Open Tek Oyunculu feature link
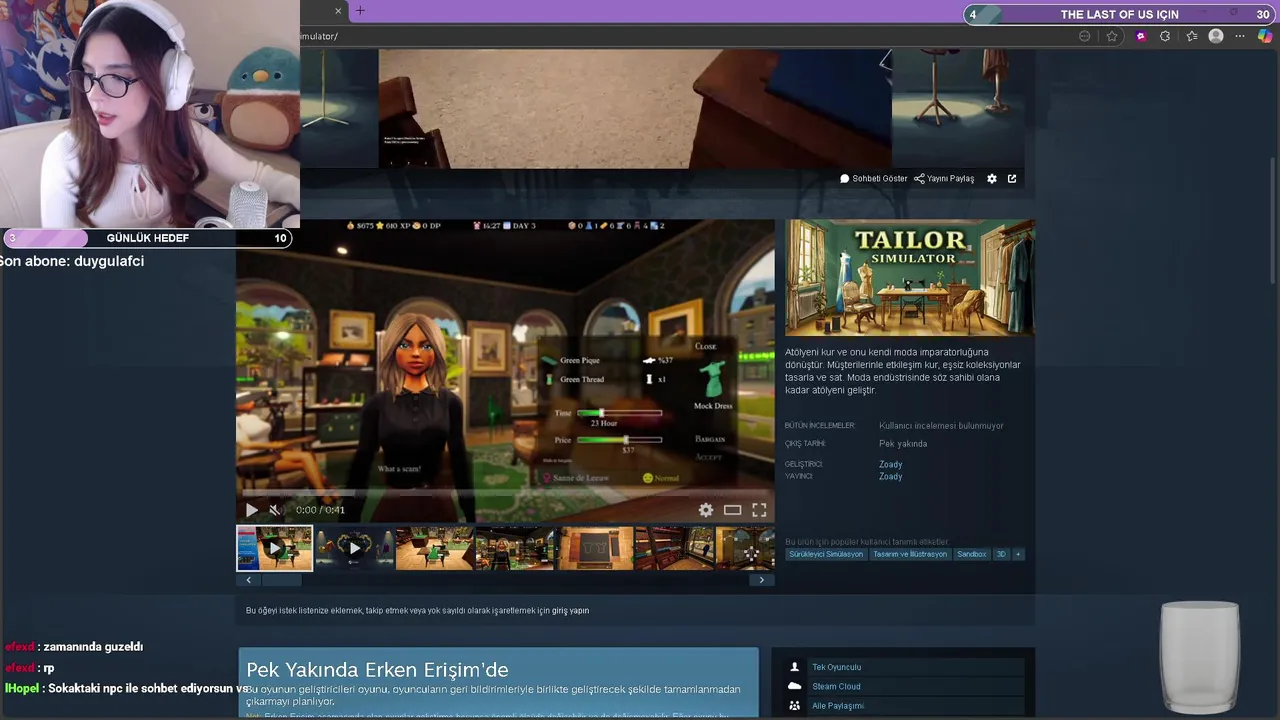The image size is (1280, 720). (x=836, y=667)
